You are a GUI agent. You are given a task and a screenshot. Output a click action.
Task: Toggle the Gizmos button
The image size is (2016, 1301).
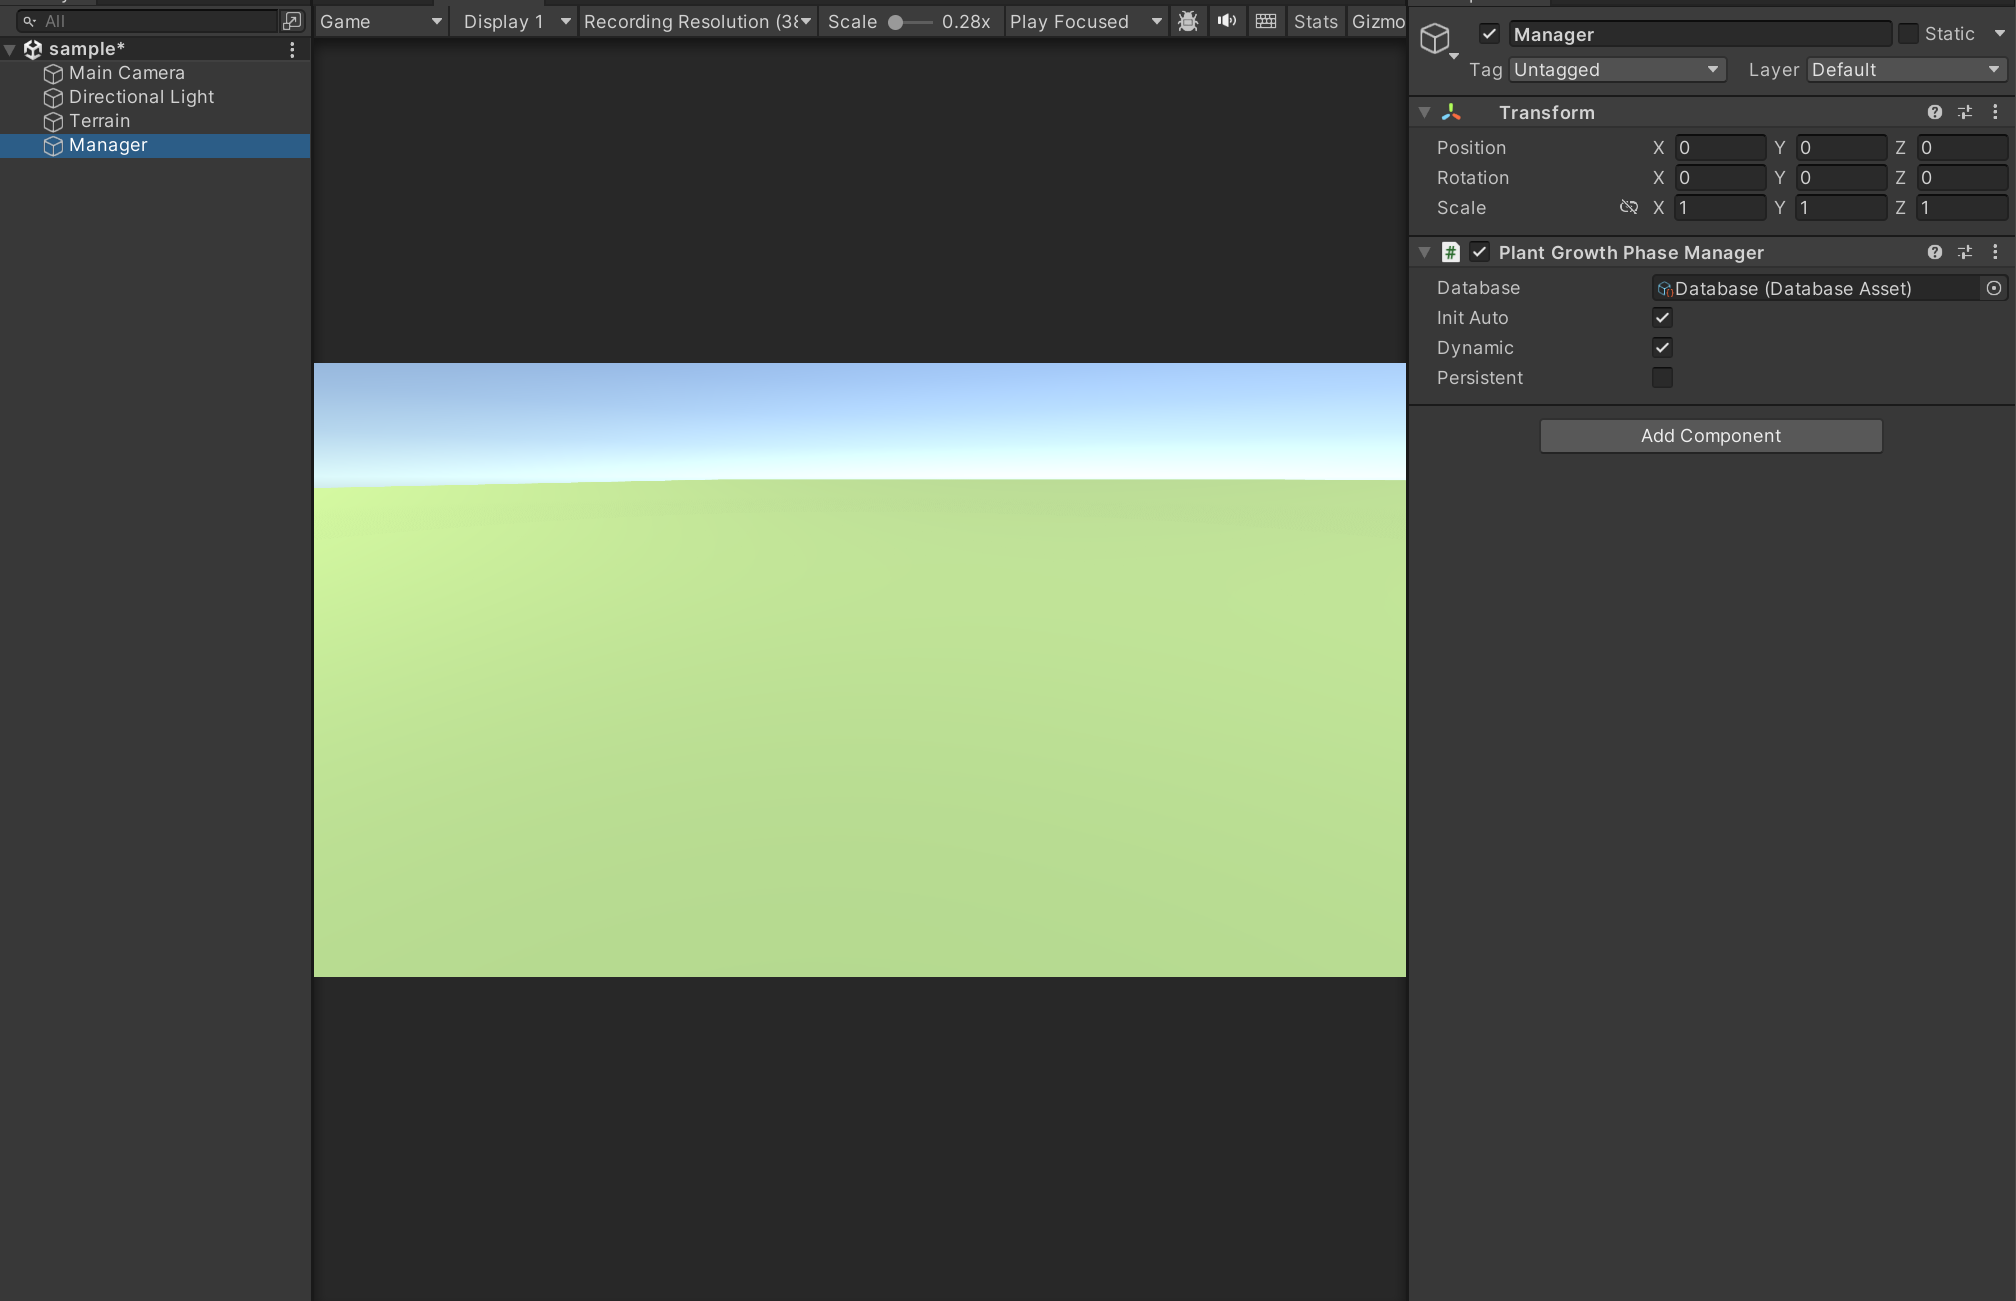[x=1377, y=21]
